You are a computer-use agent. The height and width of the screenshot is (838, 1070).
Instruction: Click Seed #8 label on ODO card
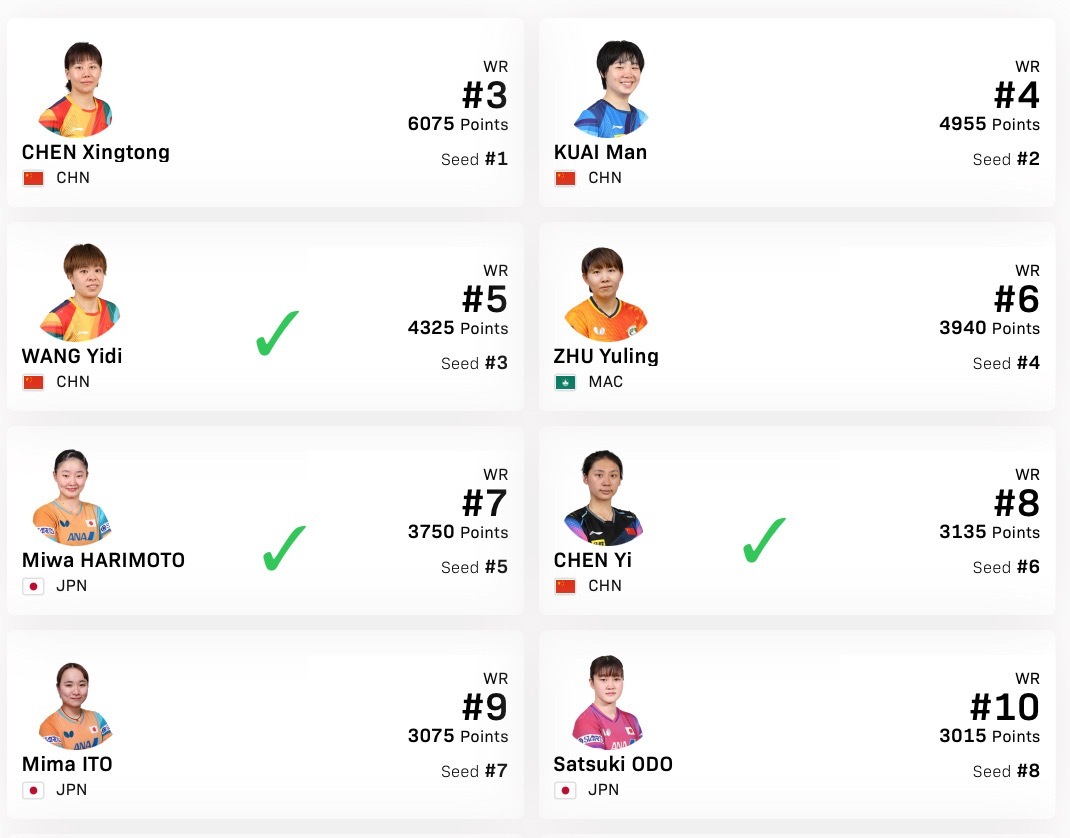click(x=1006, y=771)
